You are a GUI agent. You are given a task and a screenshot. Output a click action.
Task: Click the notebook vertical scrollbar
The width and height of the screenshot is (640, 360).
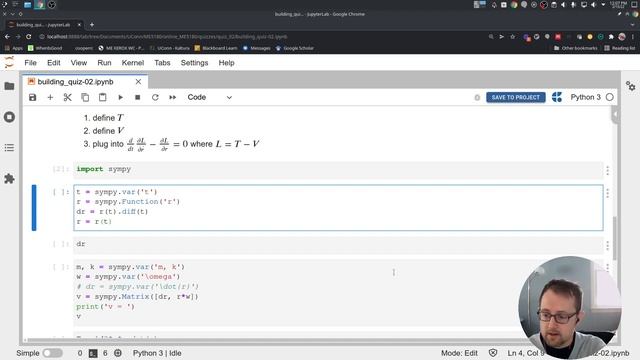[614, 237]
